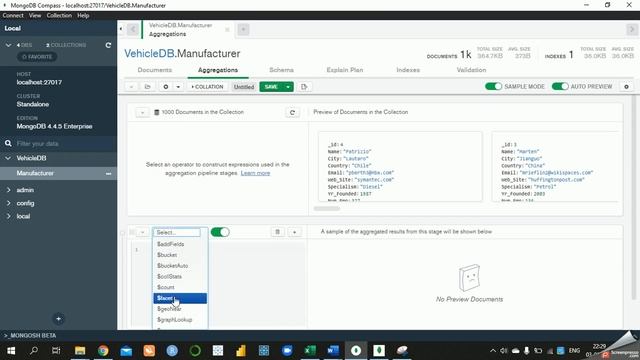The image size is (640, 360).
Task: Click the minus icon on Manufacturer row
Action: 108,173
